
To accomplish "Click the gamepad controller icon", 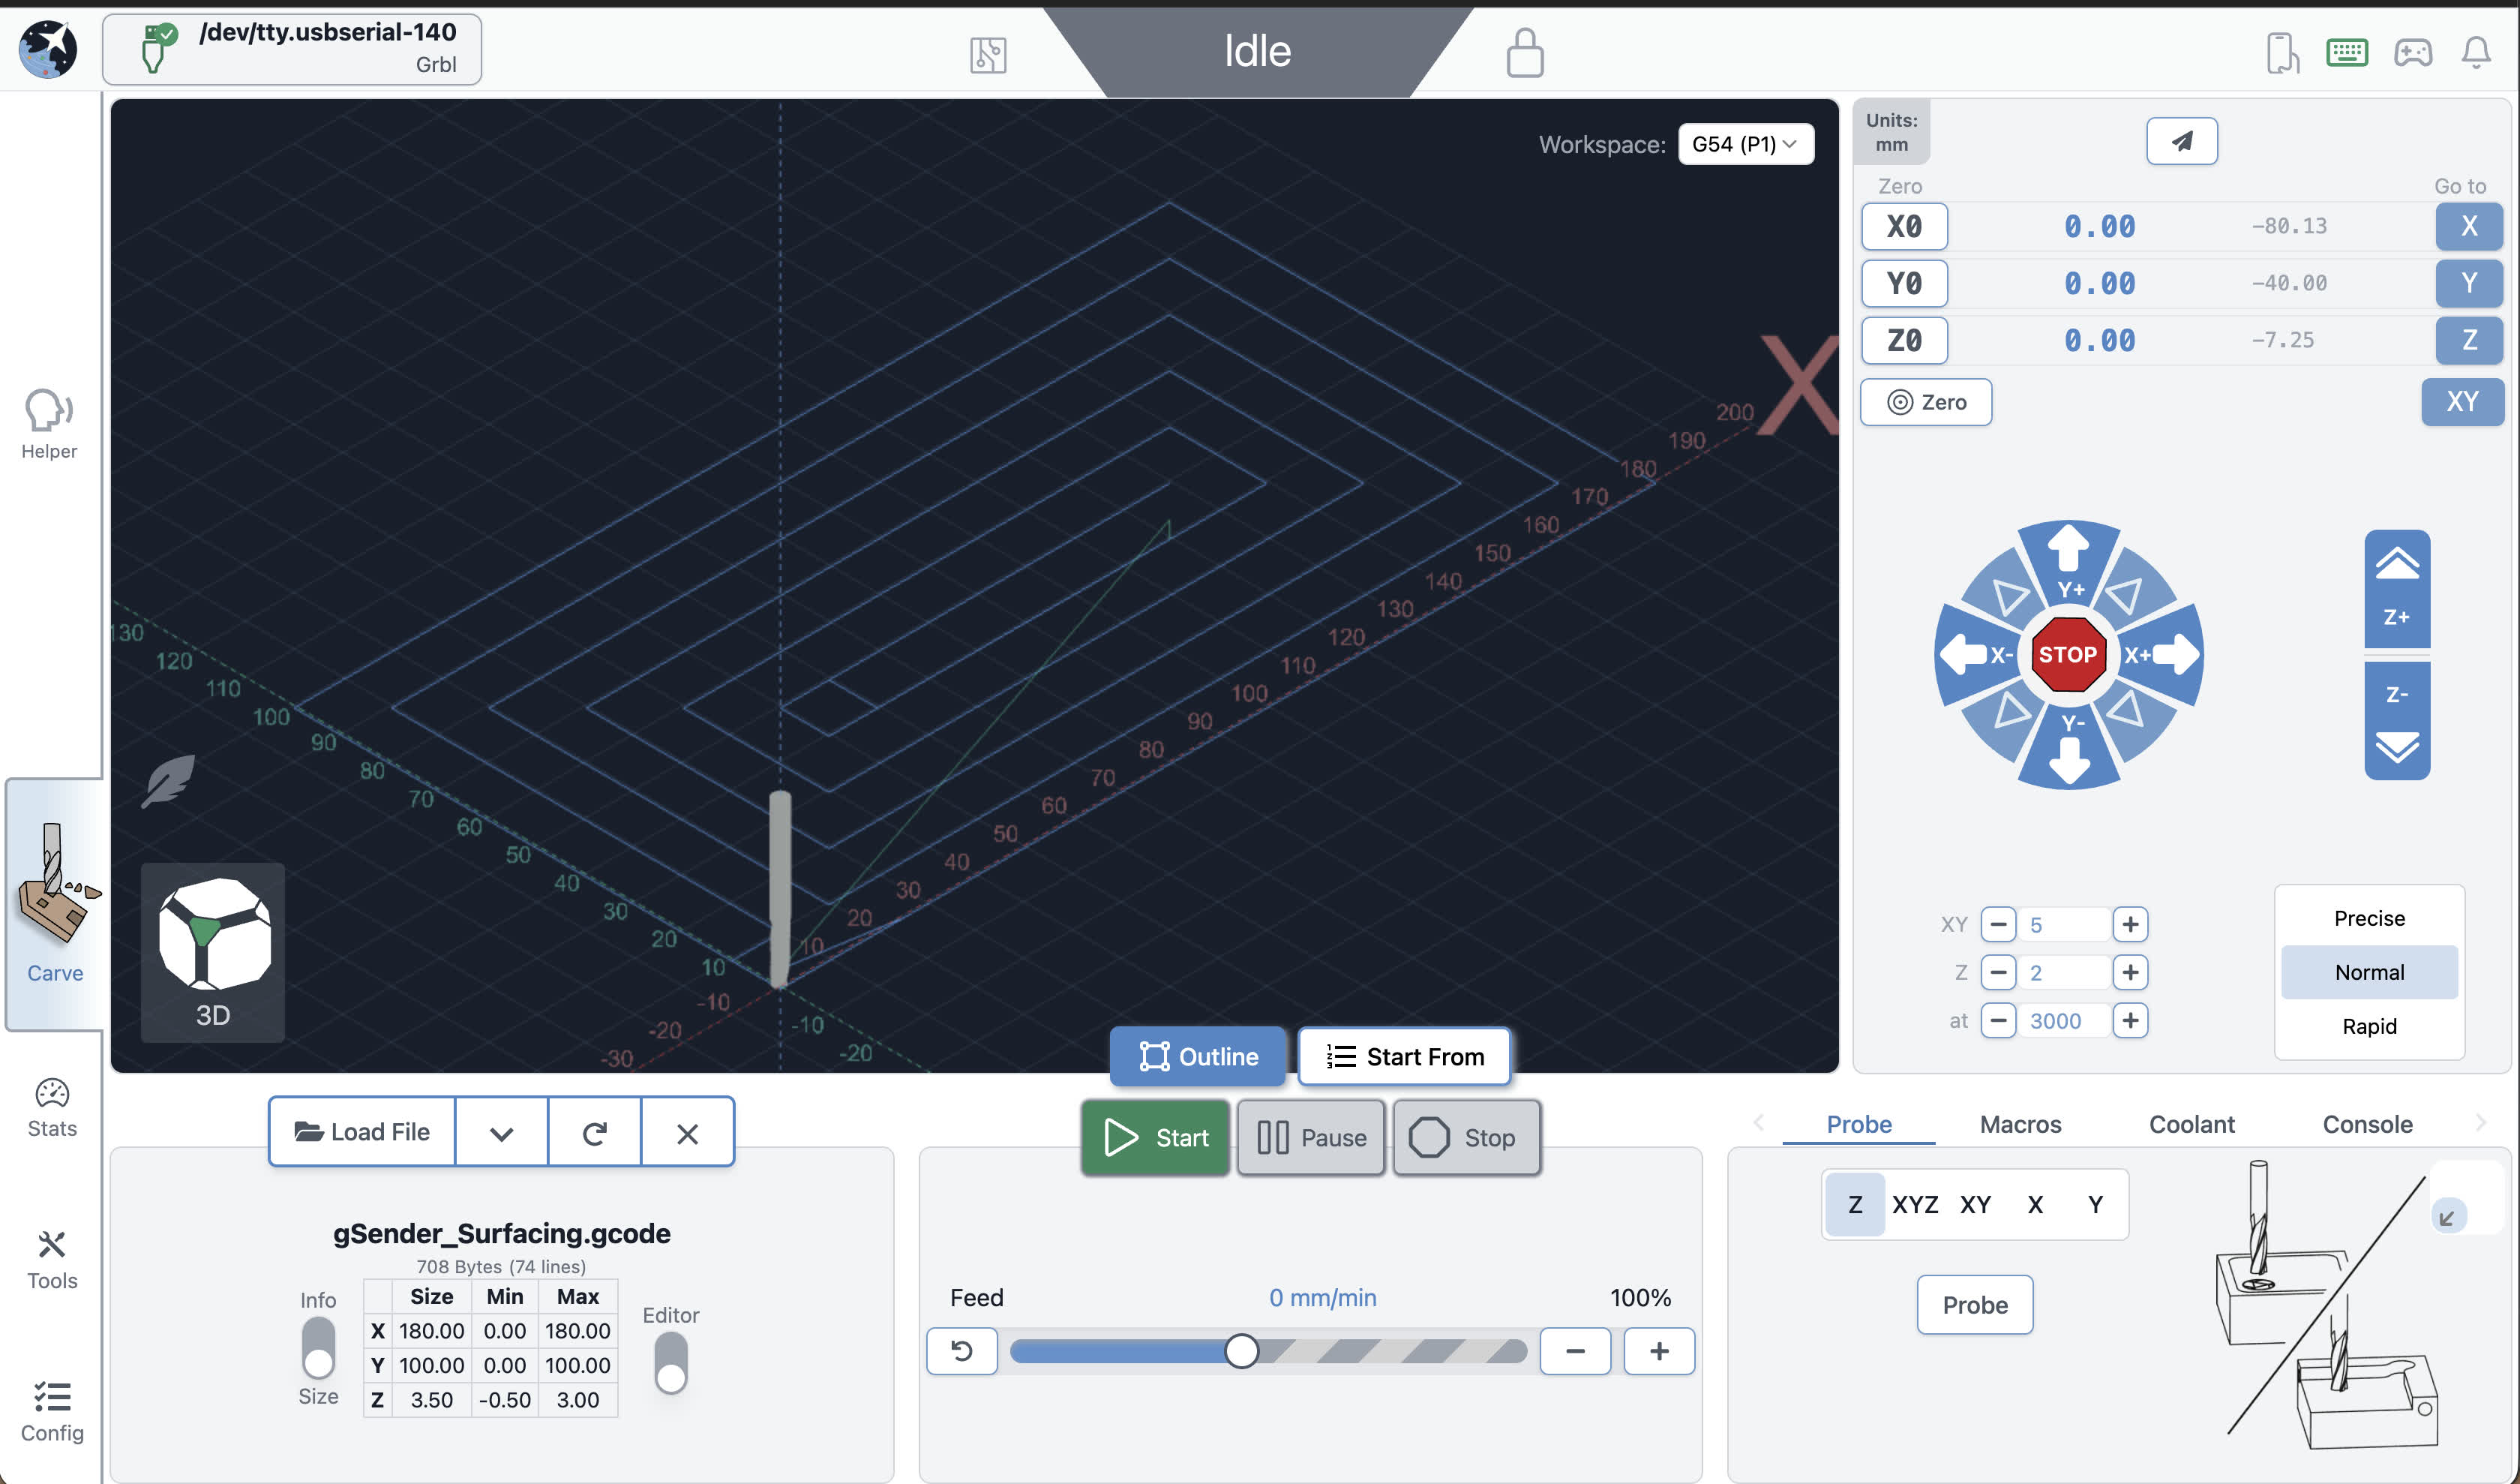I will [x=2412, y=52].
